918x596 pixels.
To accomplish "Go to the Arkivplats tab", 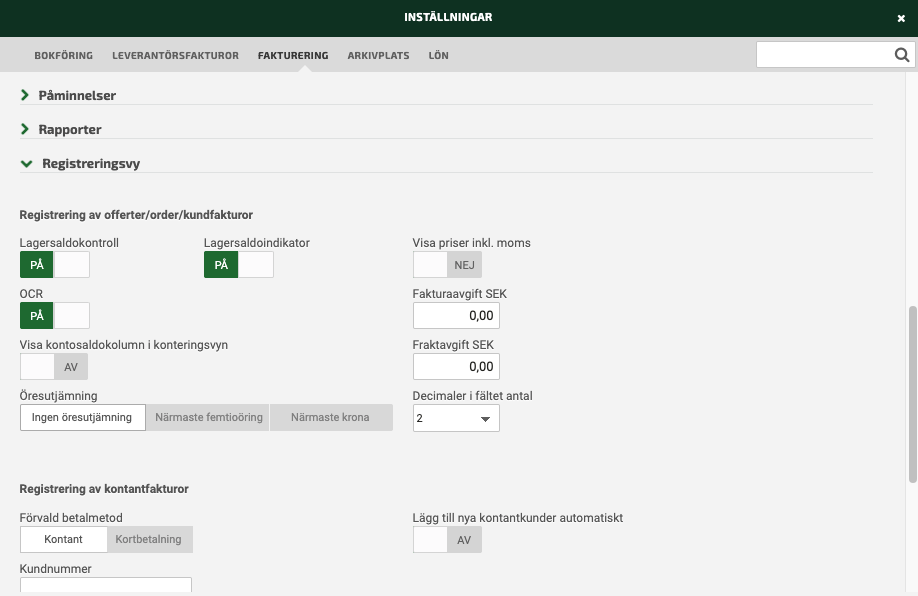I will [x=378, y=56].
